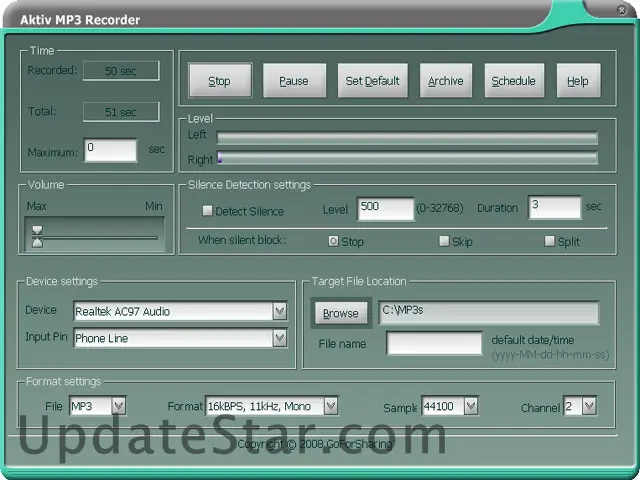Click the C:\MP3s target path field
This screenshot has height=480, width=640.
(x=489, y=313)
